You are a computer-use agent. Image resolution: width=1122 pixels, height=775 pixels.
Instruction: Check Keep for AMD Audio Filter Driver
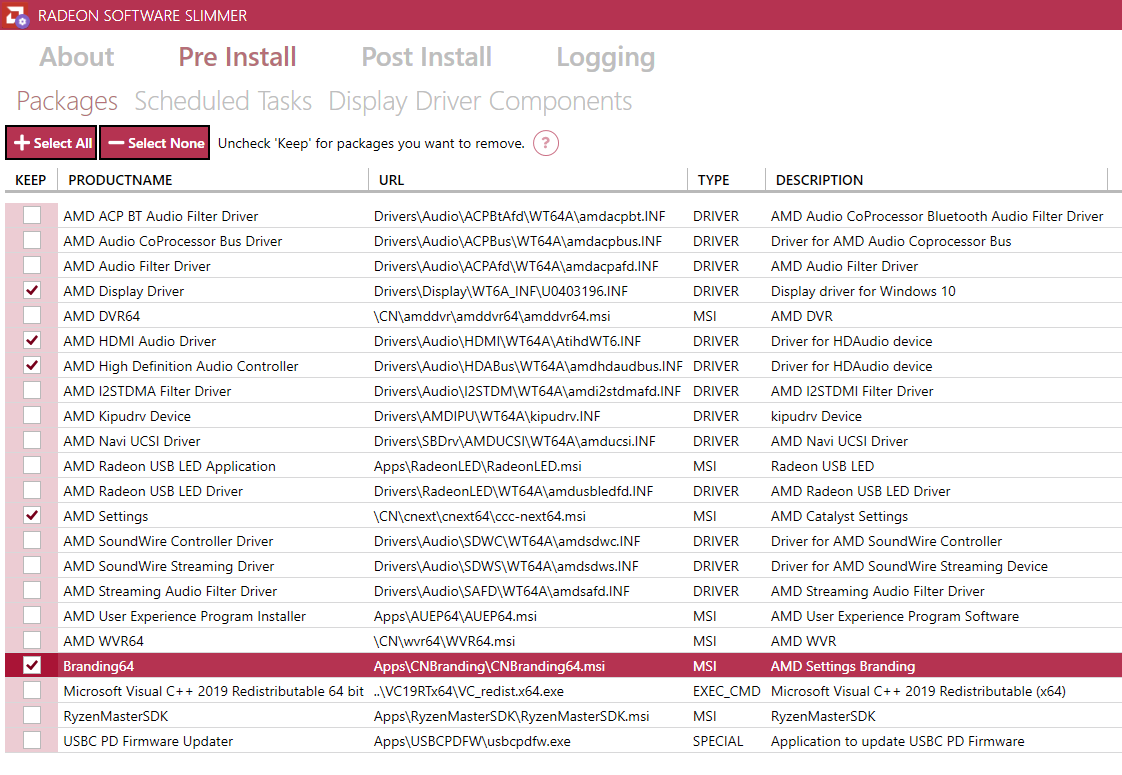(31, 265)
